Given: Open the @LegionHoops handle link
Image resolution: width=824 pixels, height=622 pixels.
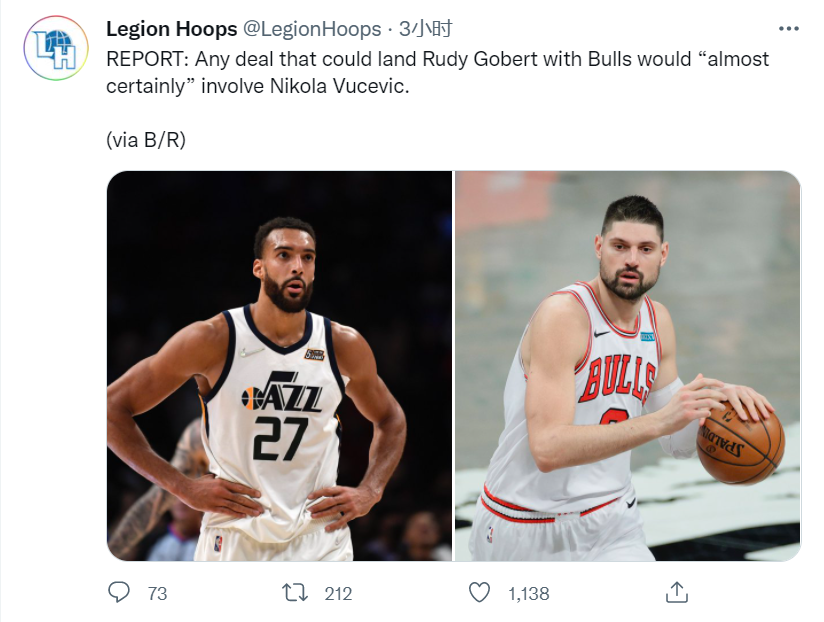Looking at the screenshot, I should [312, 29].
